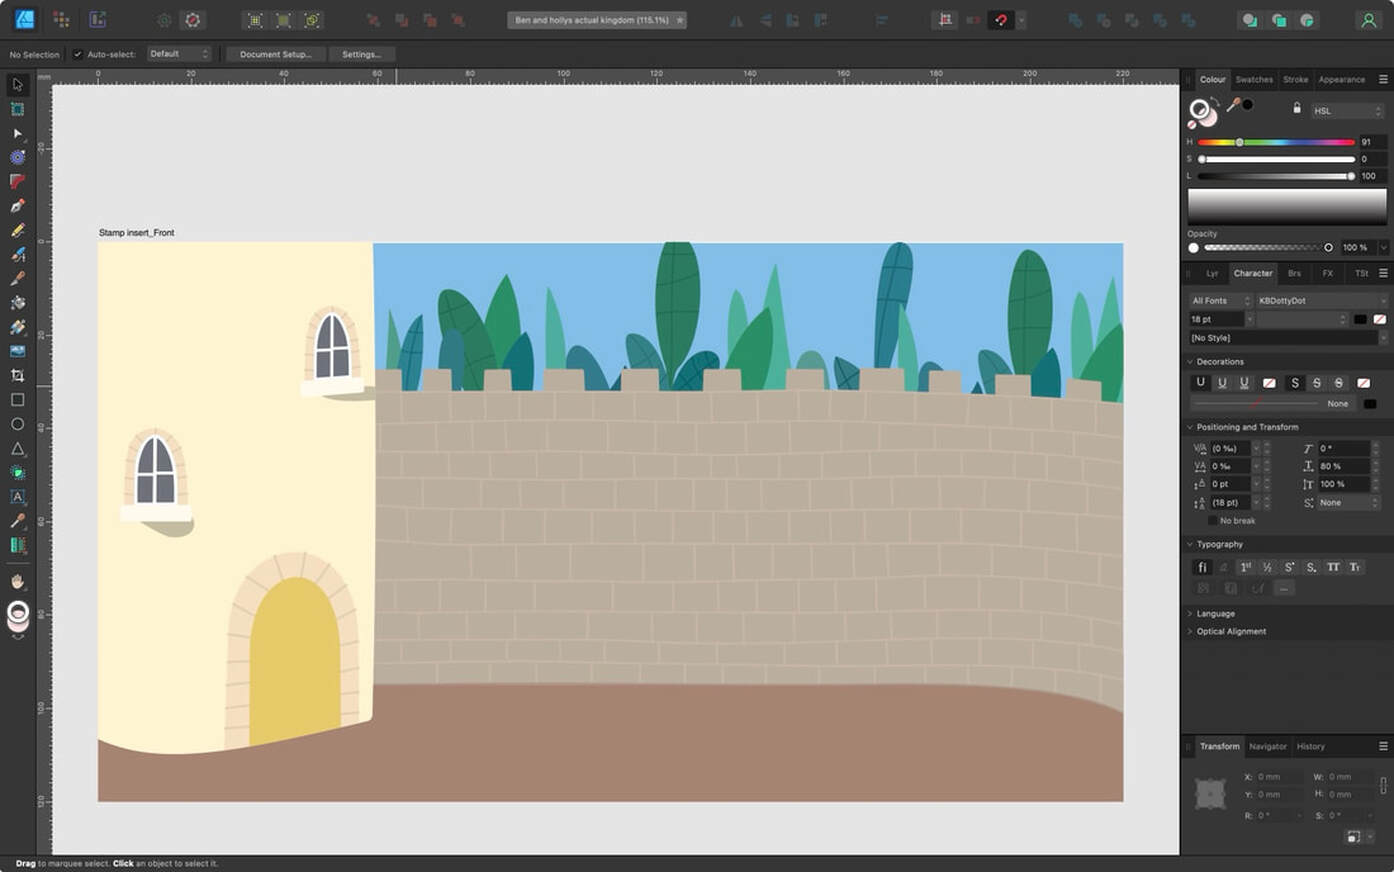Toggle standard ligatures (fi) button

(1202, 567)
